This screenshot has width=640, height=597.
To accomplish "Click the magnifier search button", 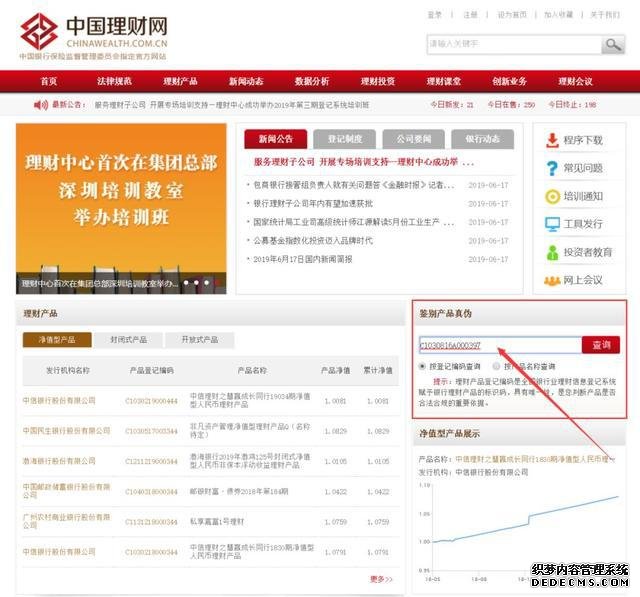I will pyautogui.click(x=613, y=44).
